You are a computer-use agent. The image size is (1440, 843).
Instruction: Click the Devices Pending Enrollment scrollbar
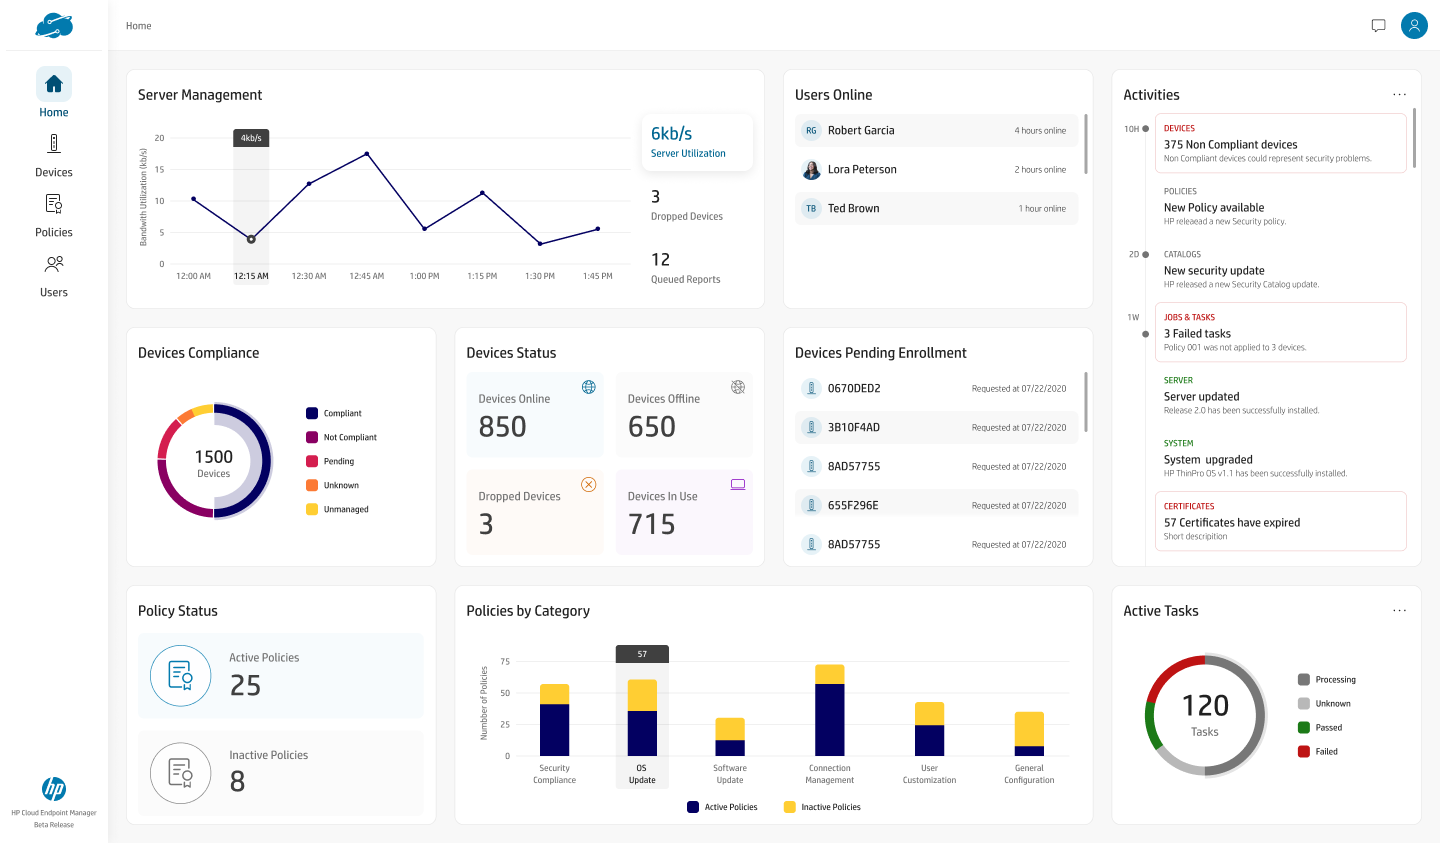coord(1086,402)
